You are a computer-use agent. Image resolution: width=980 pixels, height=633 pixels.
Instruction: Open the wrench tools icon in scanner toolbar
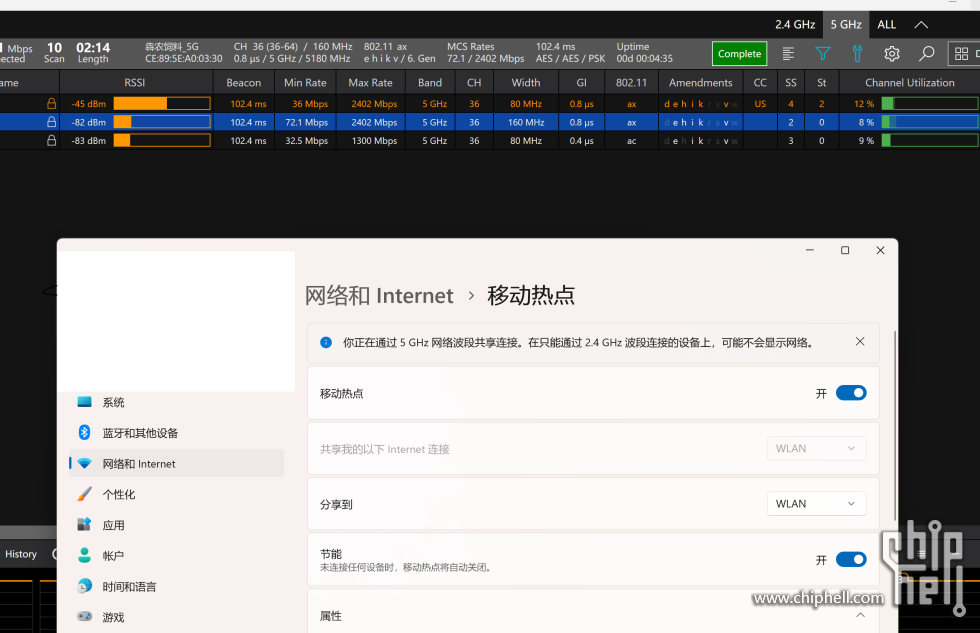click(858, 54)
